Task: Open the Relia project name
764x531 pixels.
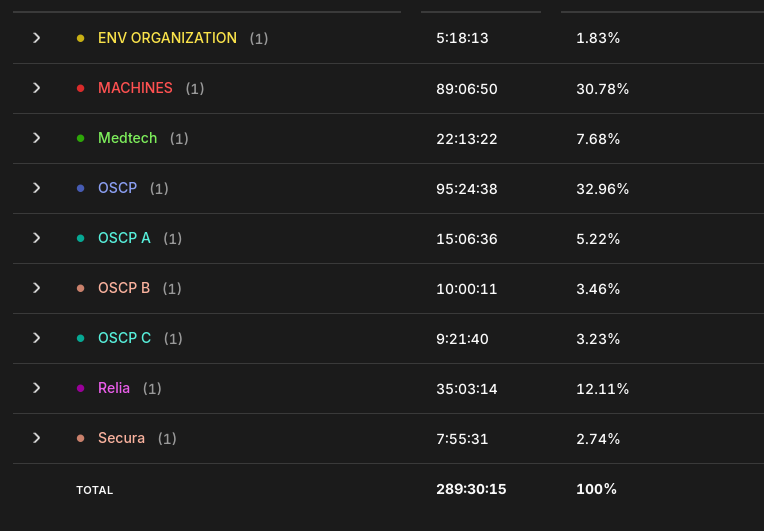Action: point(114,388)
